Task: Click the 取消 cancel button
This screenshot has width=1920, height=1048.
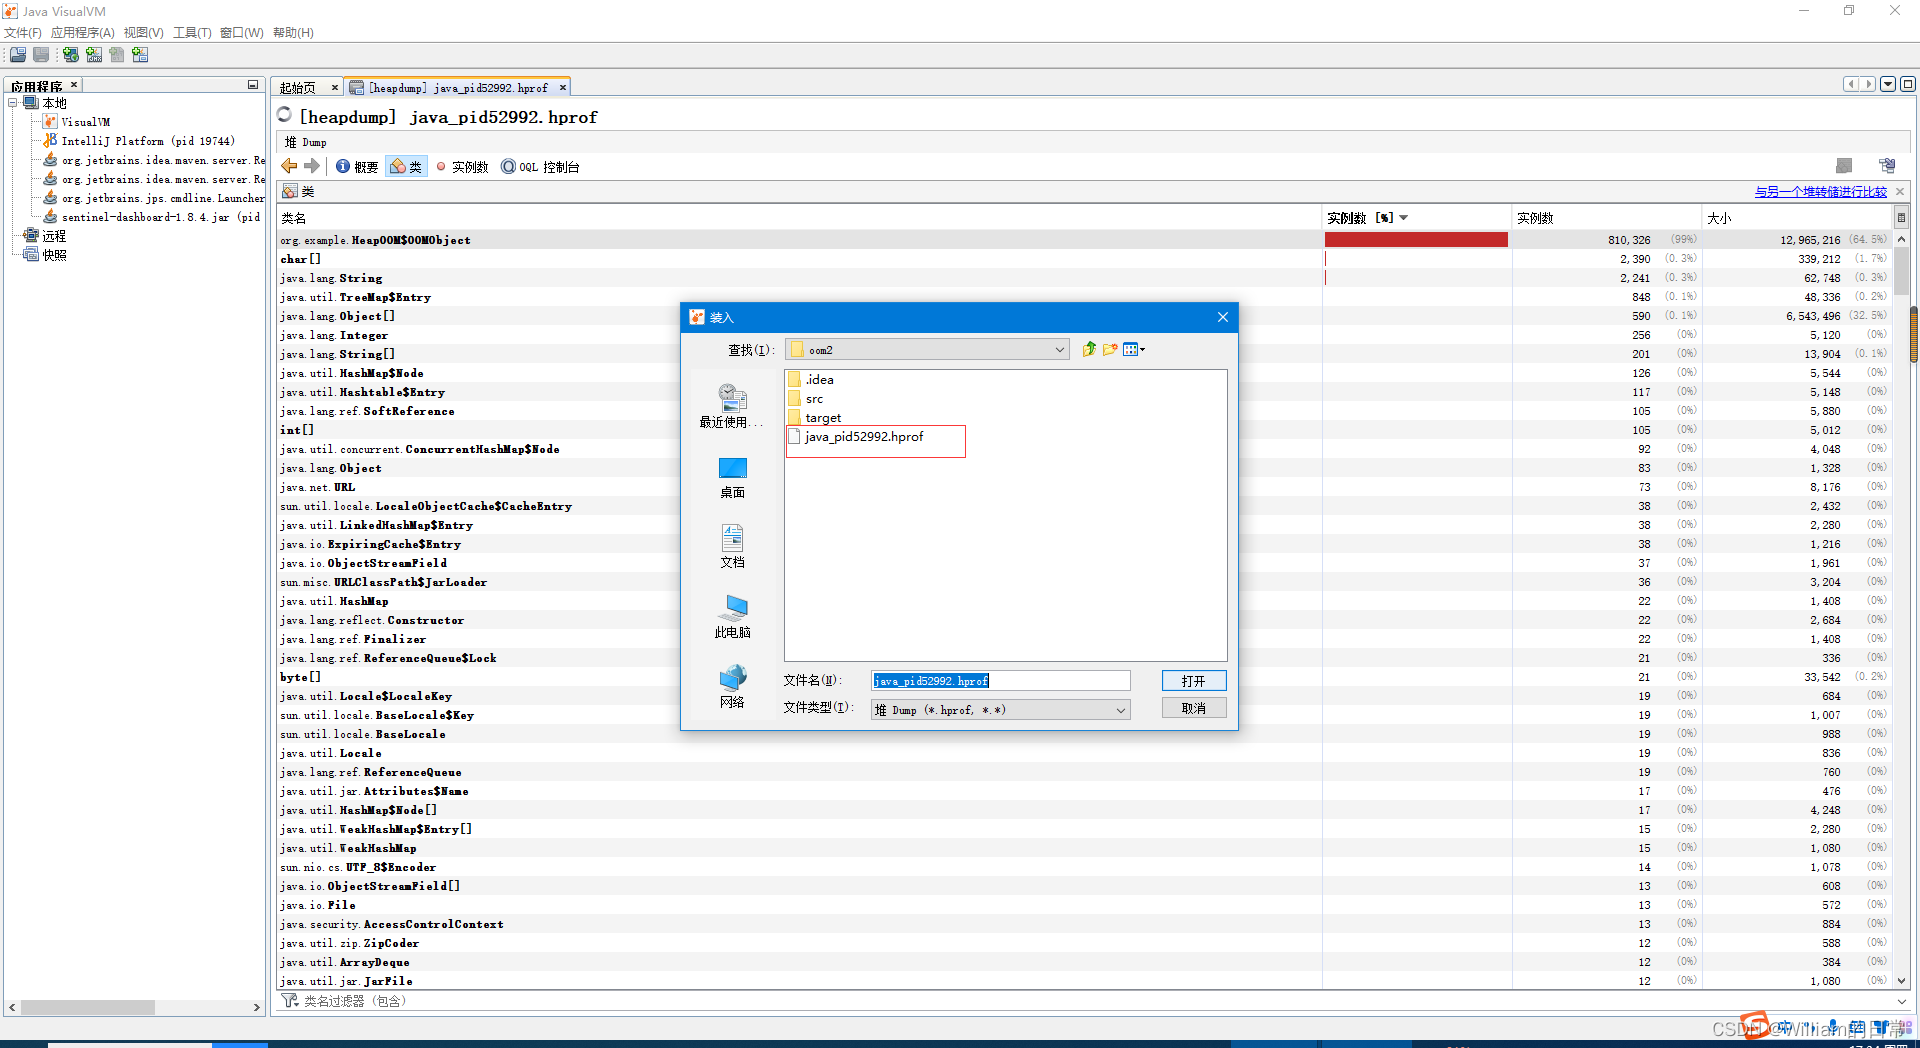Action: click(1194, 708)
